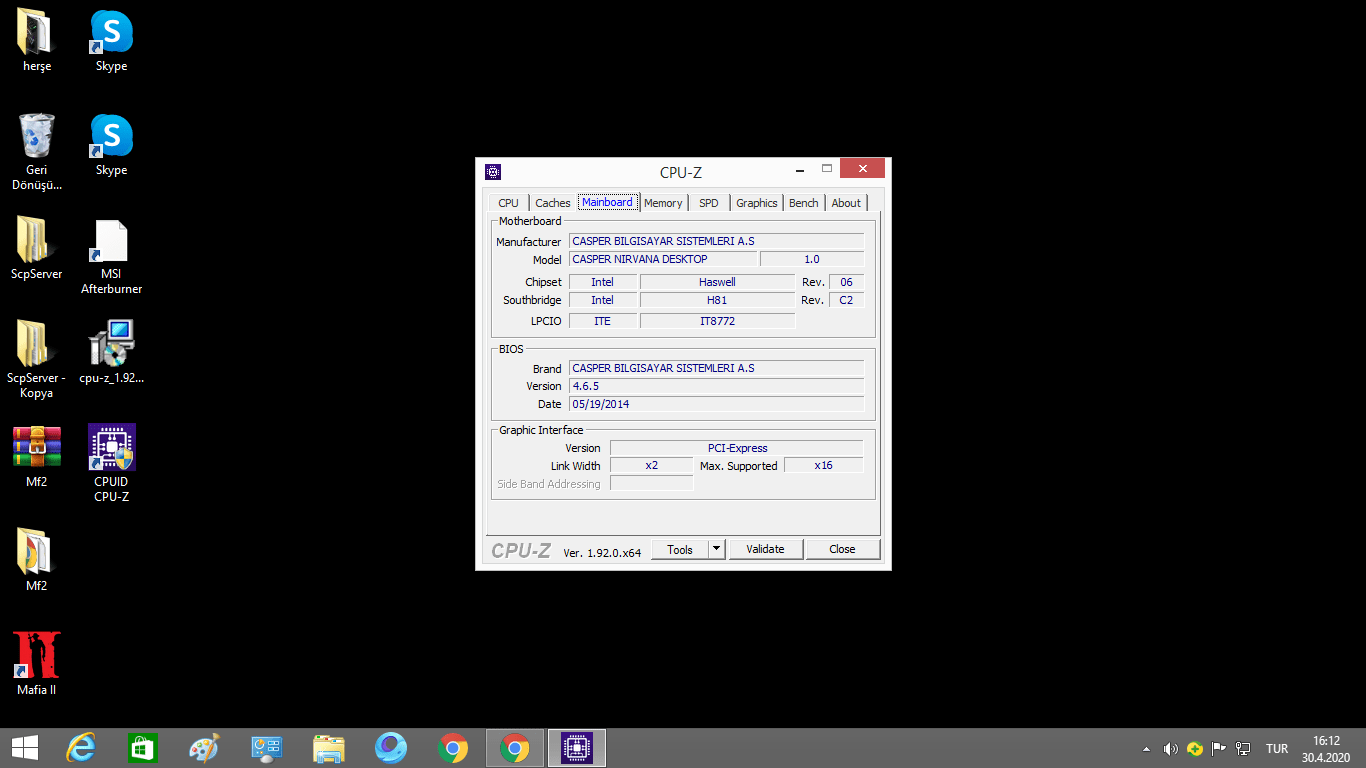This screenshot has height=768, width=1366.
Task: Click the CPU-Z title bar app icon
Action: click(x=493, y=172)
